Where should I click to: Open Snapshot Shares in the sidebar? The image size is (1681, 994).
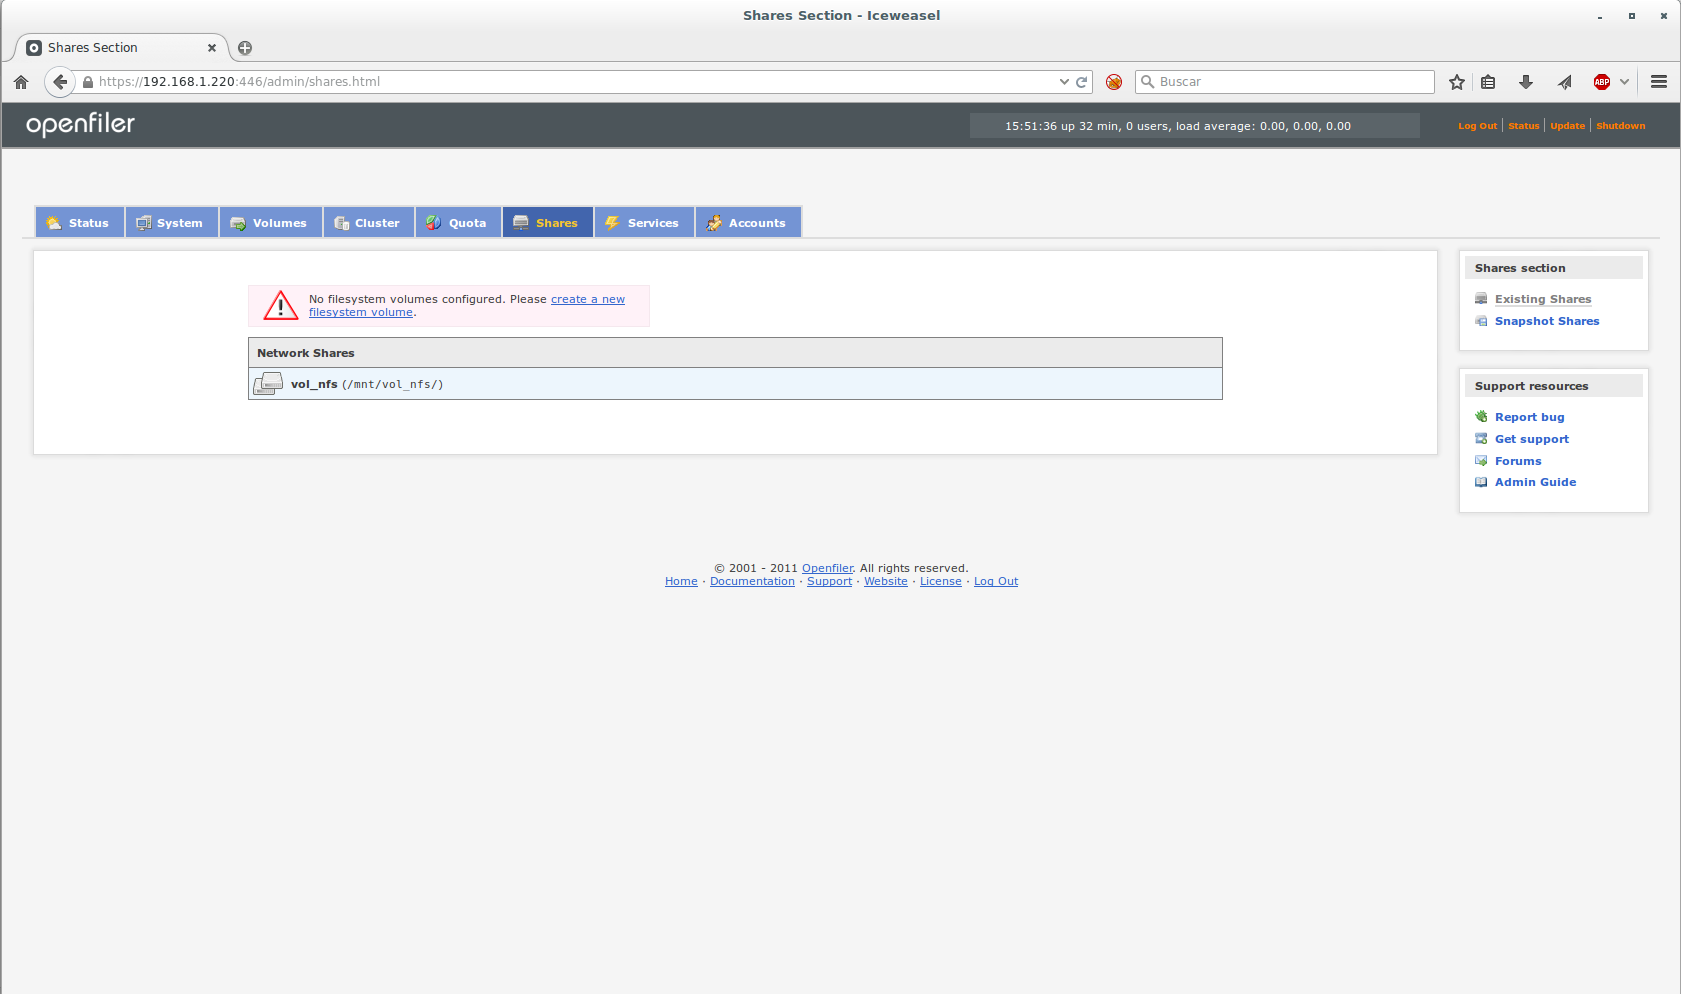(x=1546, y=321)
